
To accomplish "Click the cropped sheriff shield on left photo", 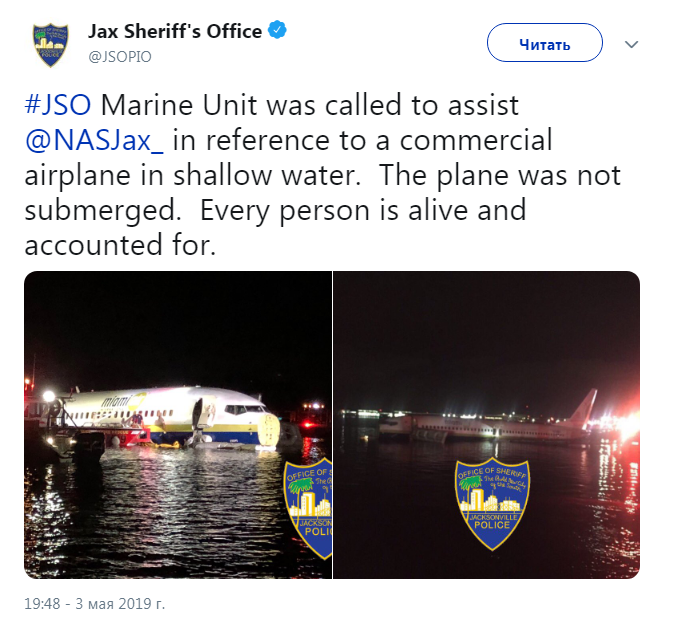I will tap(307, 509).
